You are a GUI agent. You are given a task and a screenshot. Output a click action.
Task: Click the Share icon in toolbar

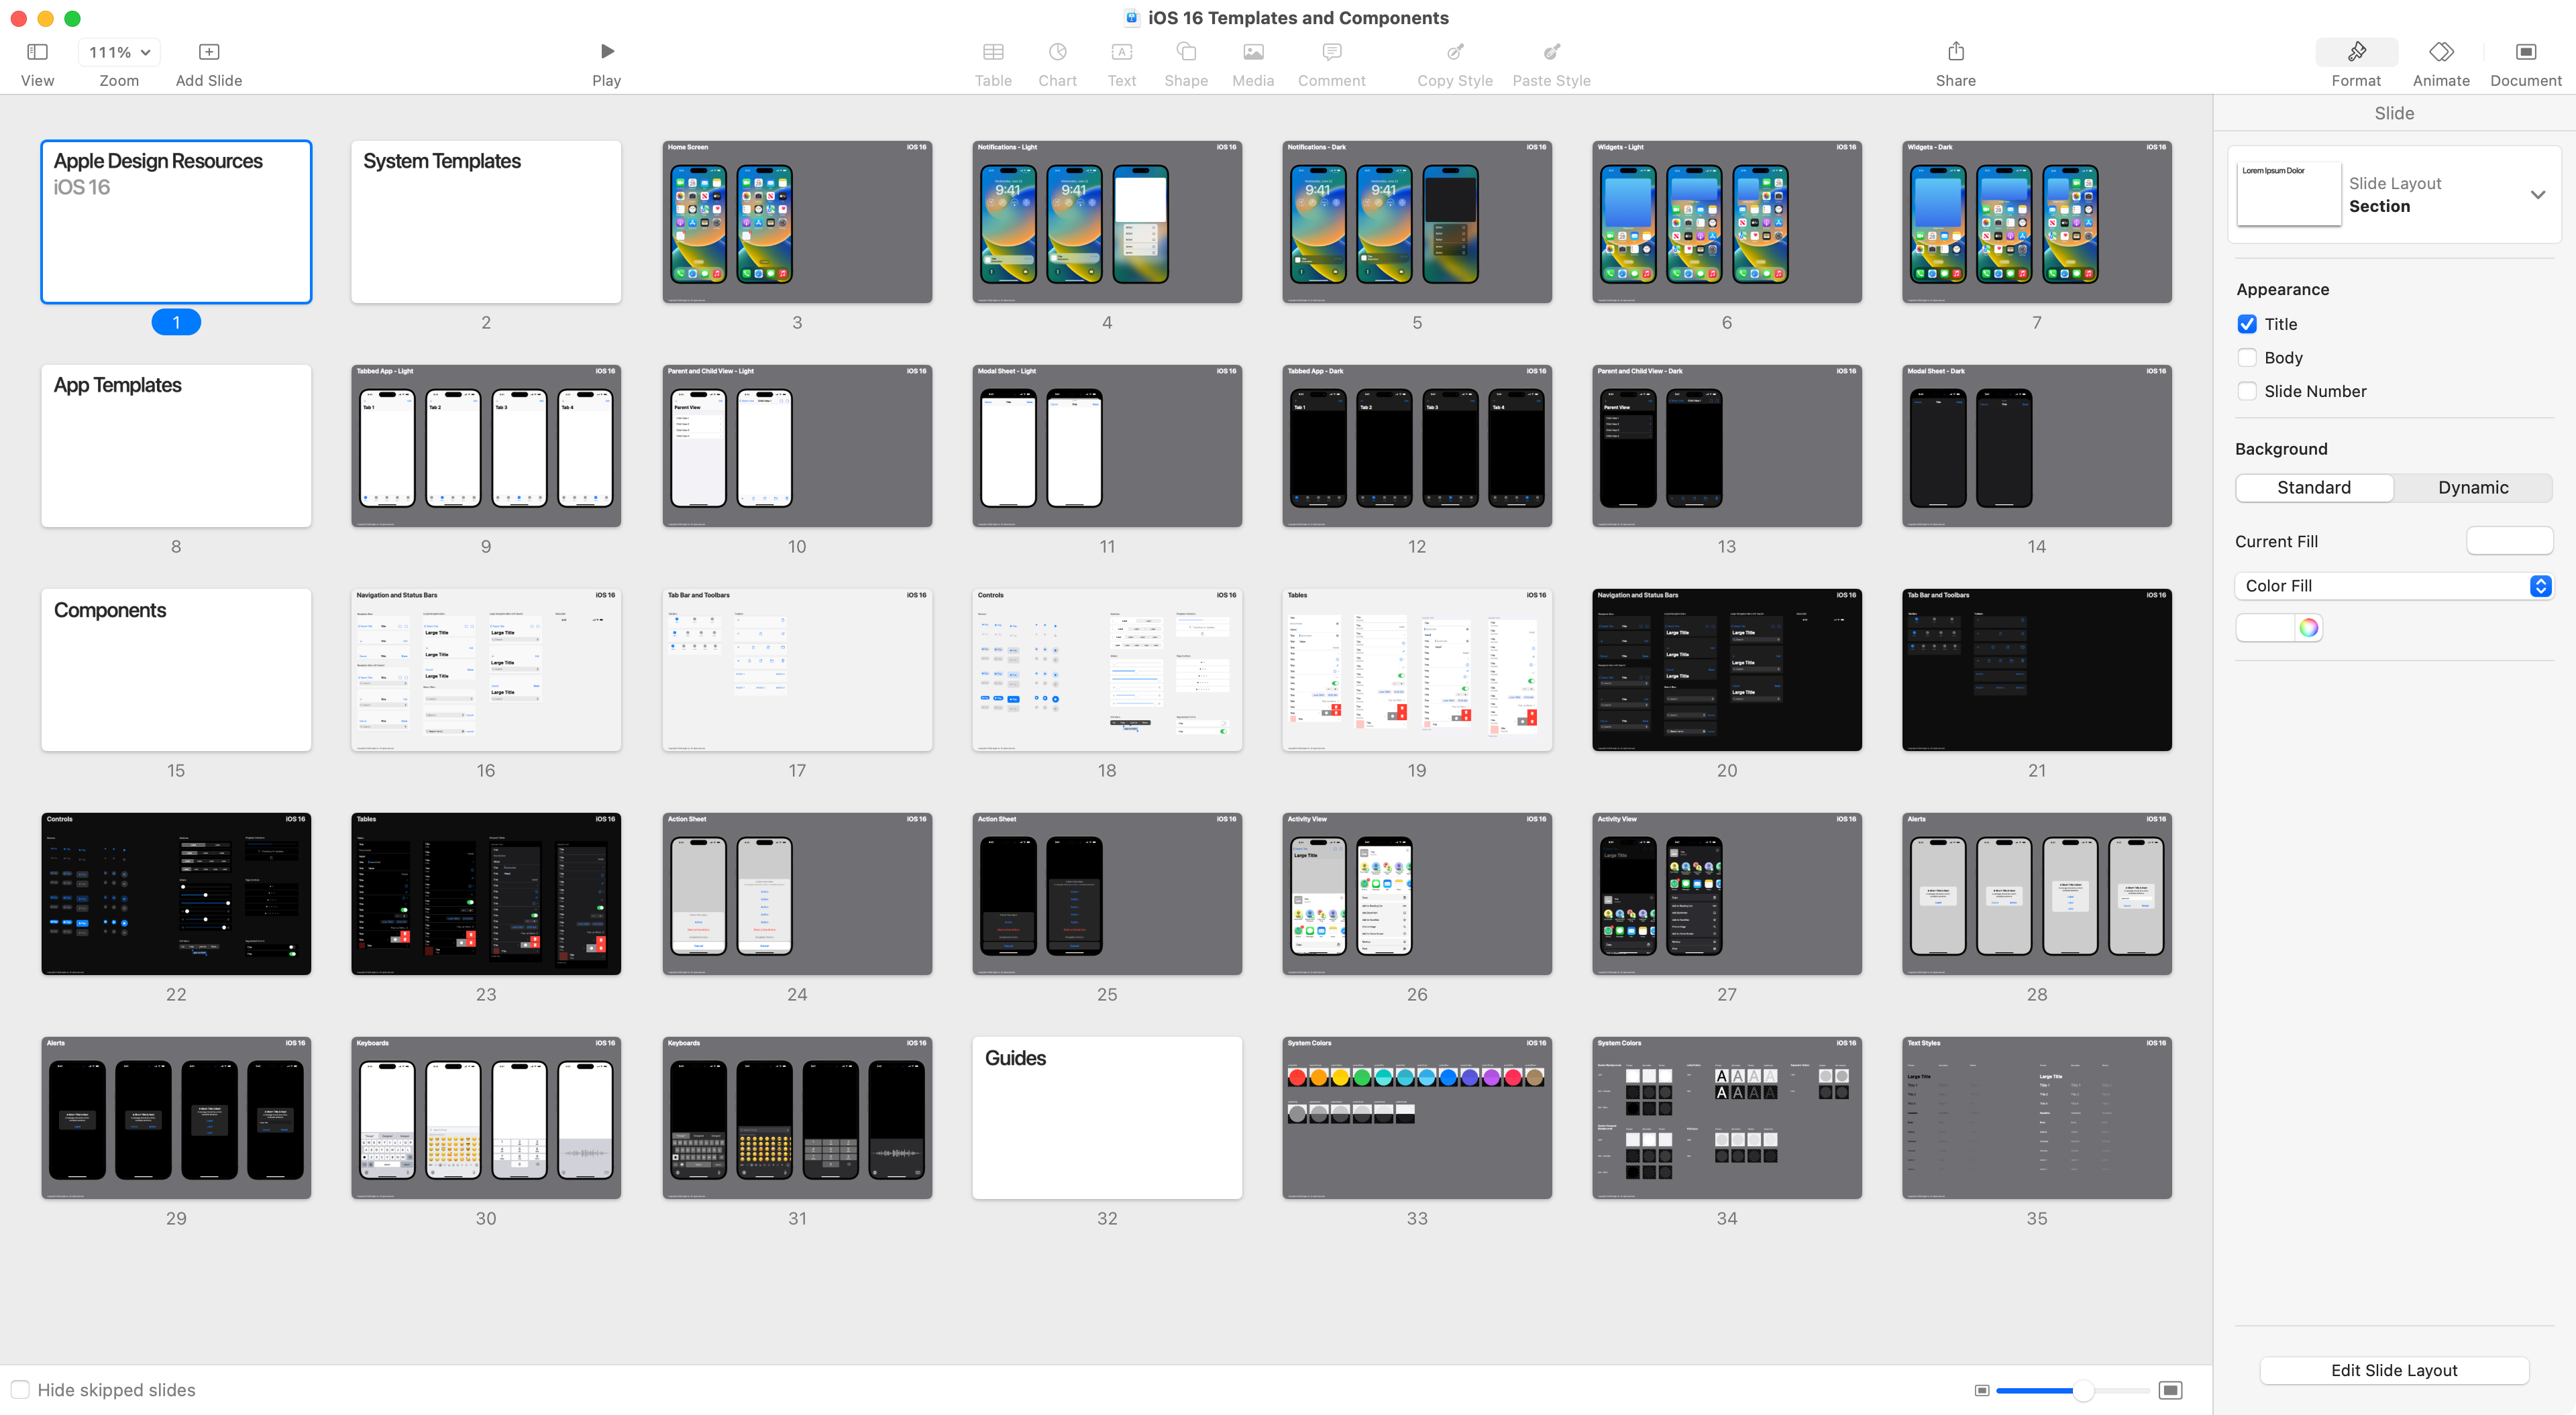pos(1955,52)
